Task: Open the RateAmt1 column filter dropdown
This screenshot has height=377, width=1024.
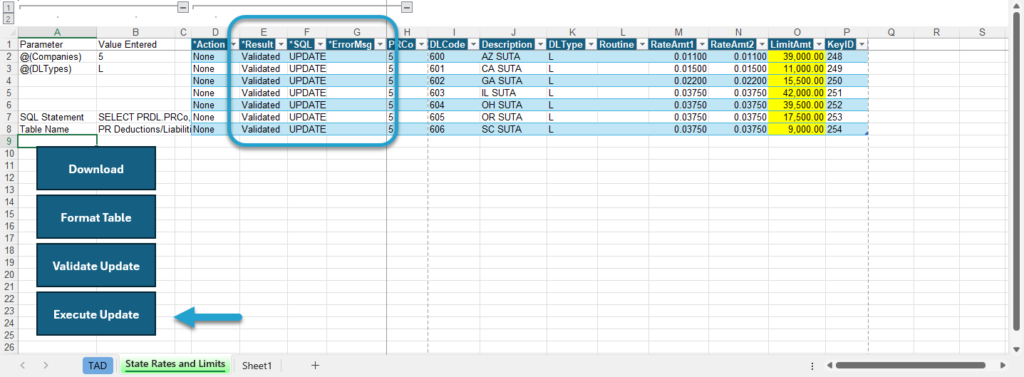Action: [x=702, y=44]
